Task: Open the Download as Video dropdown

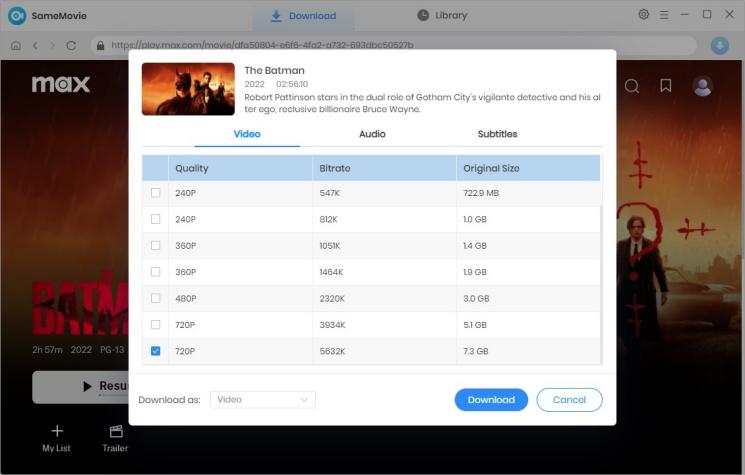Action: tap(263, 400)
